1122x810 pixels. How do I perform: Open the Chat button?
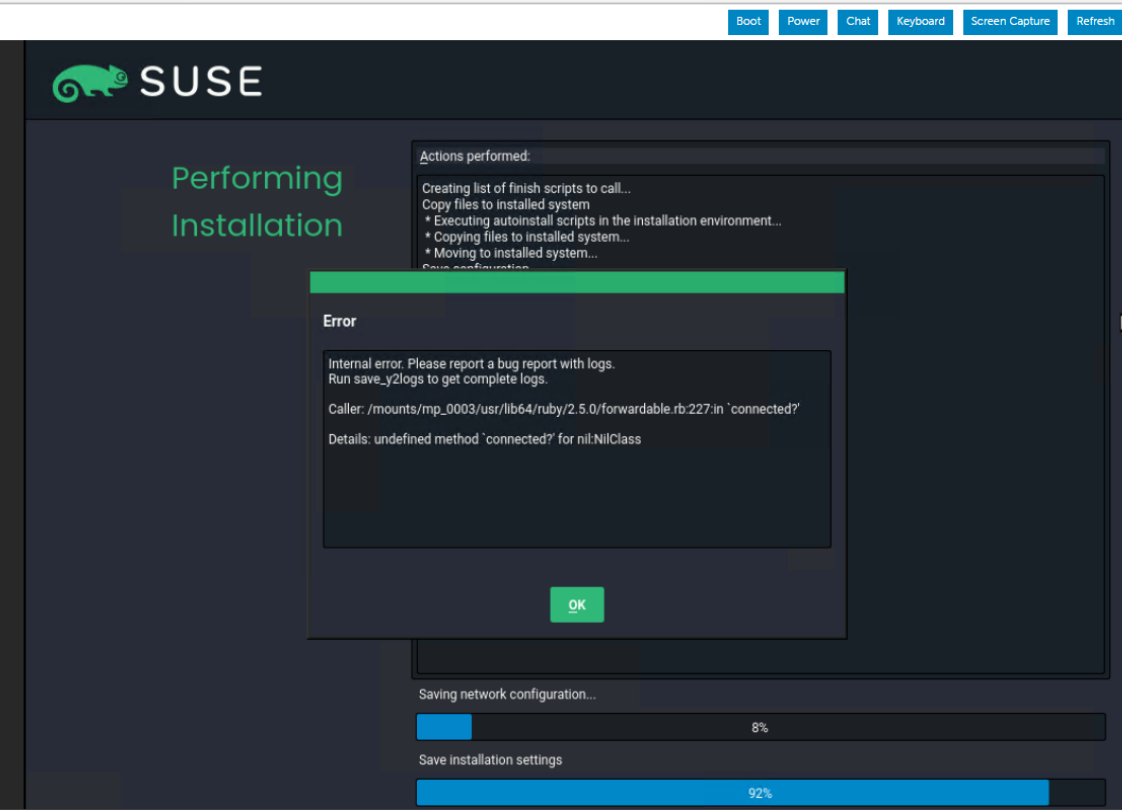[857, 21]
